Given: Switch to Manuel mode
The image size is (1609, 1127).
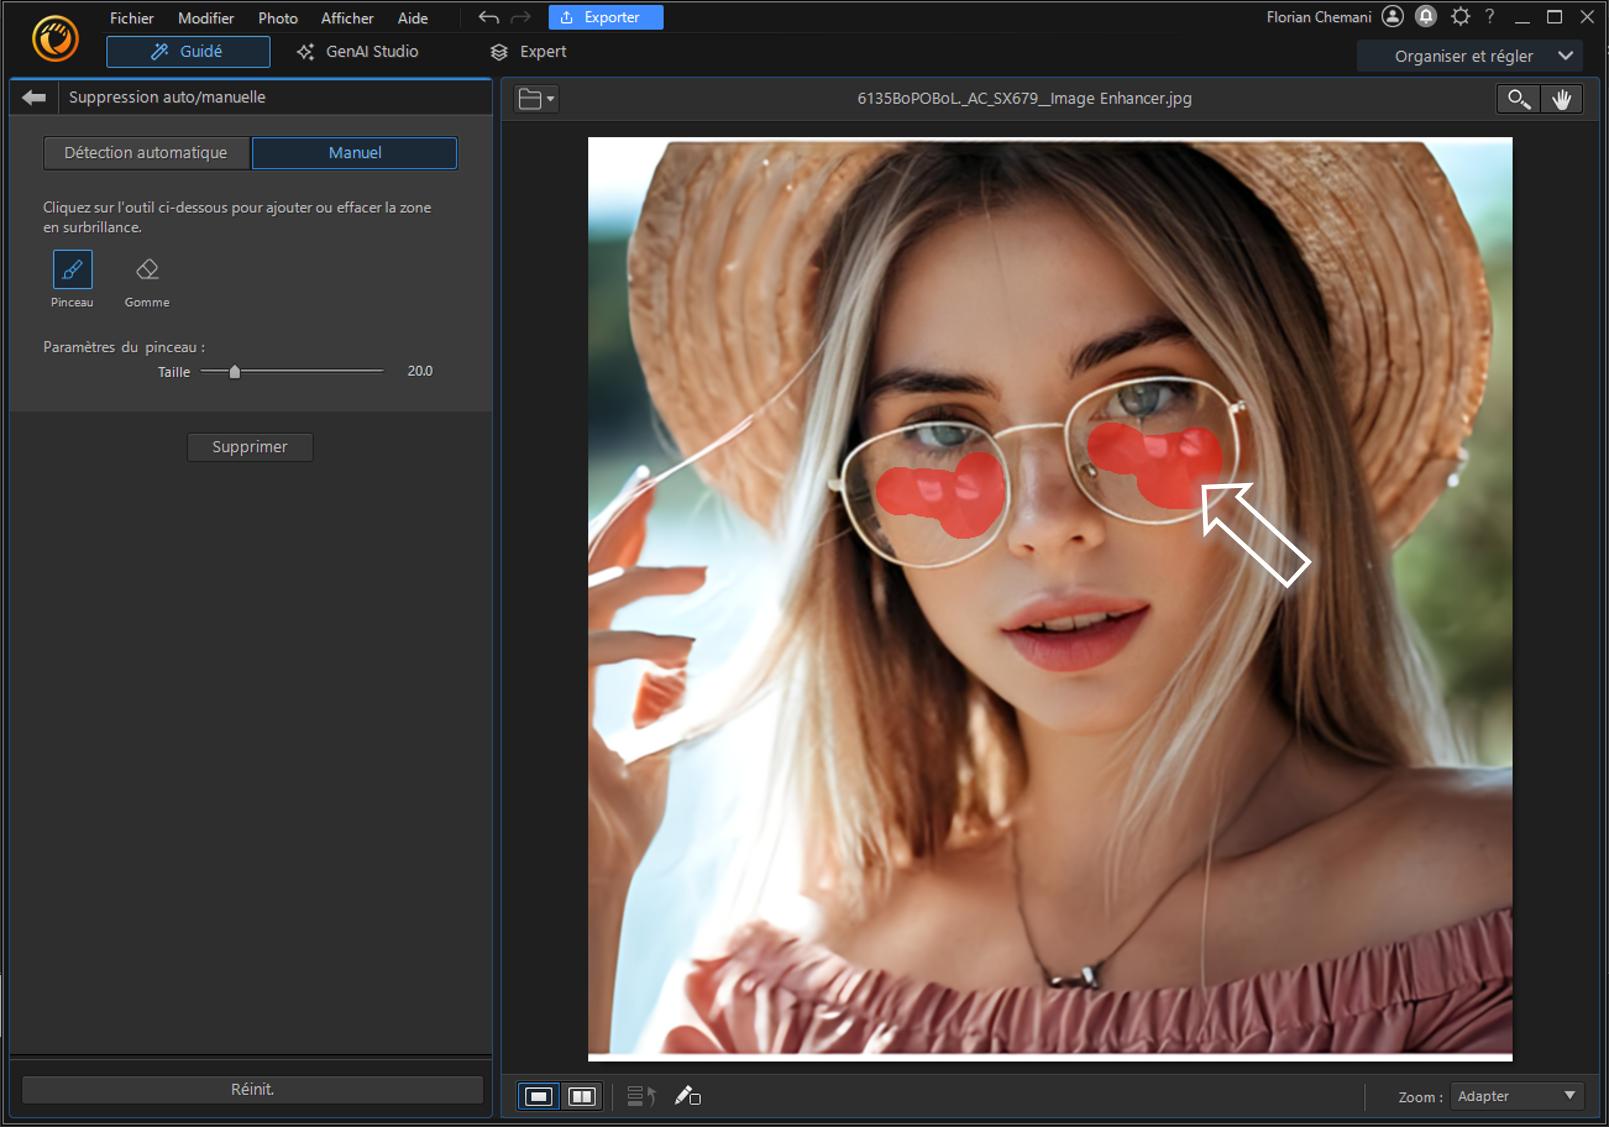Looking at the screenshot, I should [x=355, y=153].
